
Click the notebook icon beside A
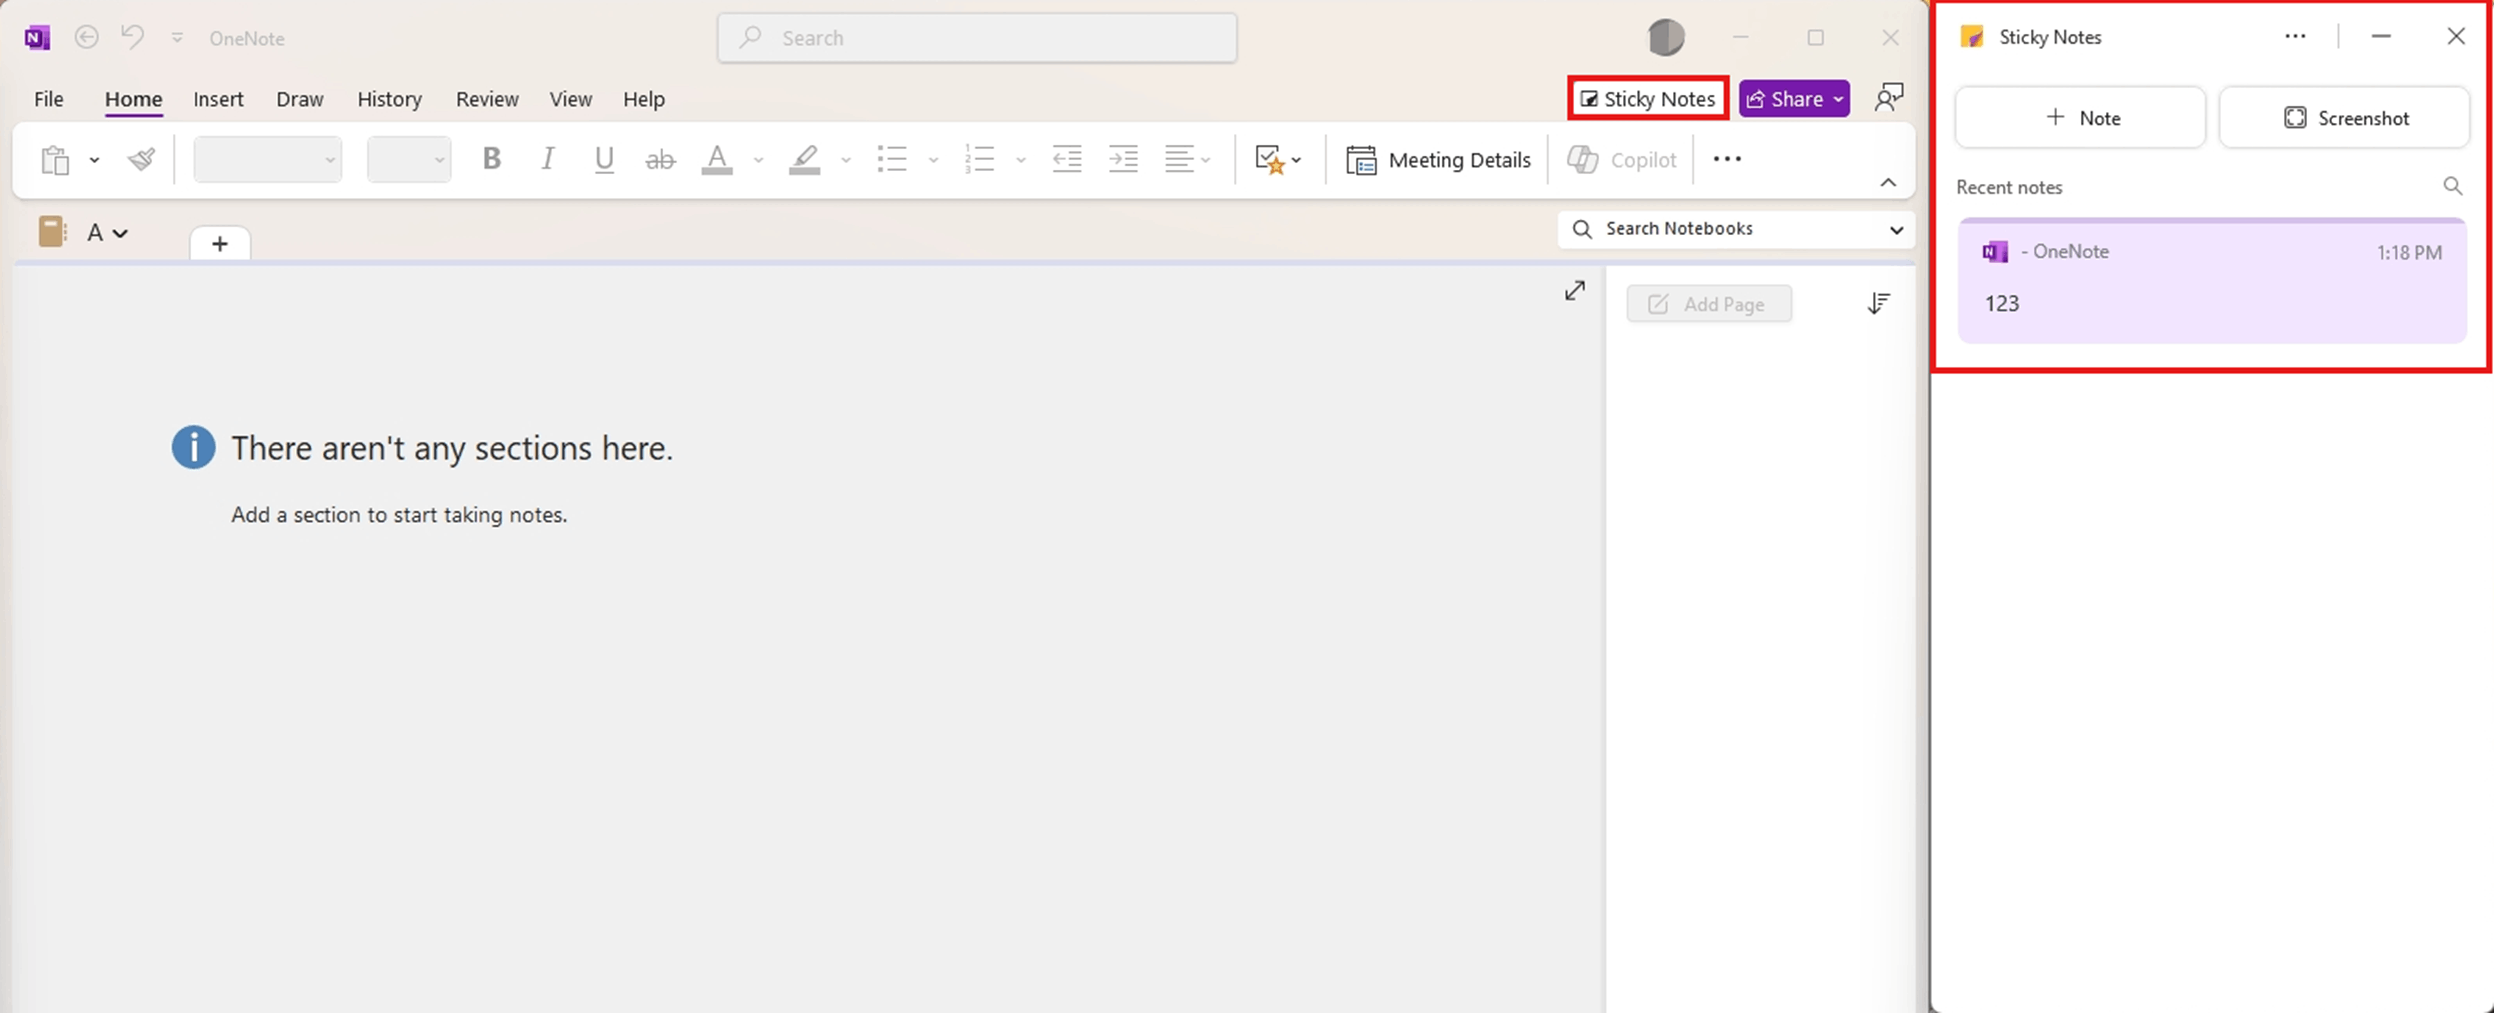point(52,232)
